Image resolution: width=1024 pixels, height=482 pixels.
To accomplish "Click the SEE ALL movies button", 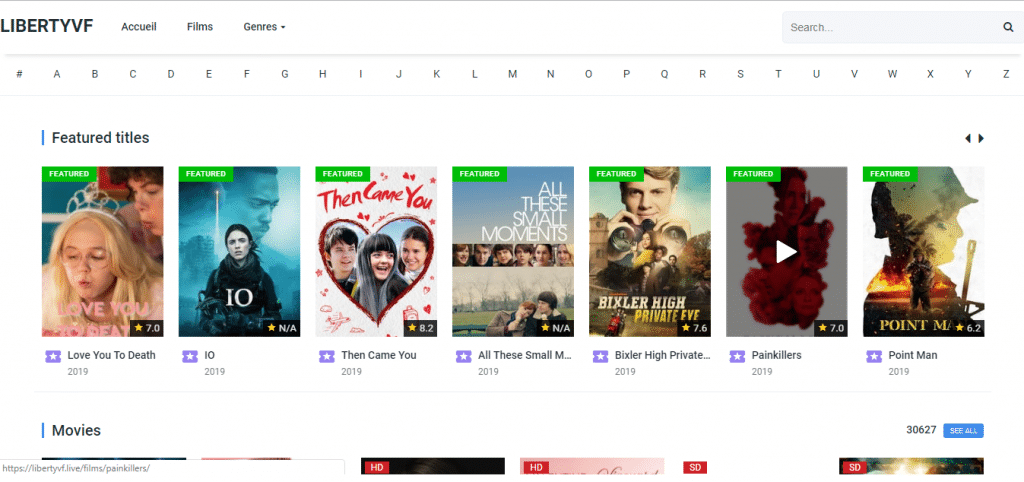I will pyautogui.click(x=963, y=430).
